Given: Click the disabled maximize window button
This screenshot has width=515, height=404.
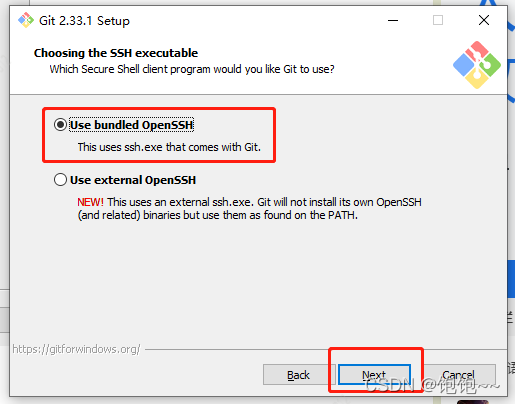Looking at the screenshot, I should [438, 20].
